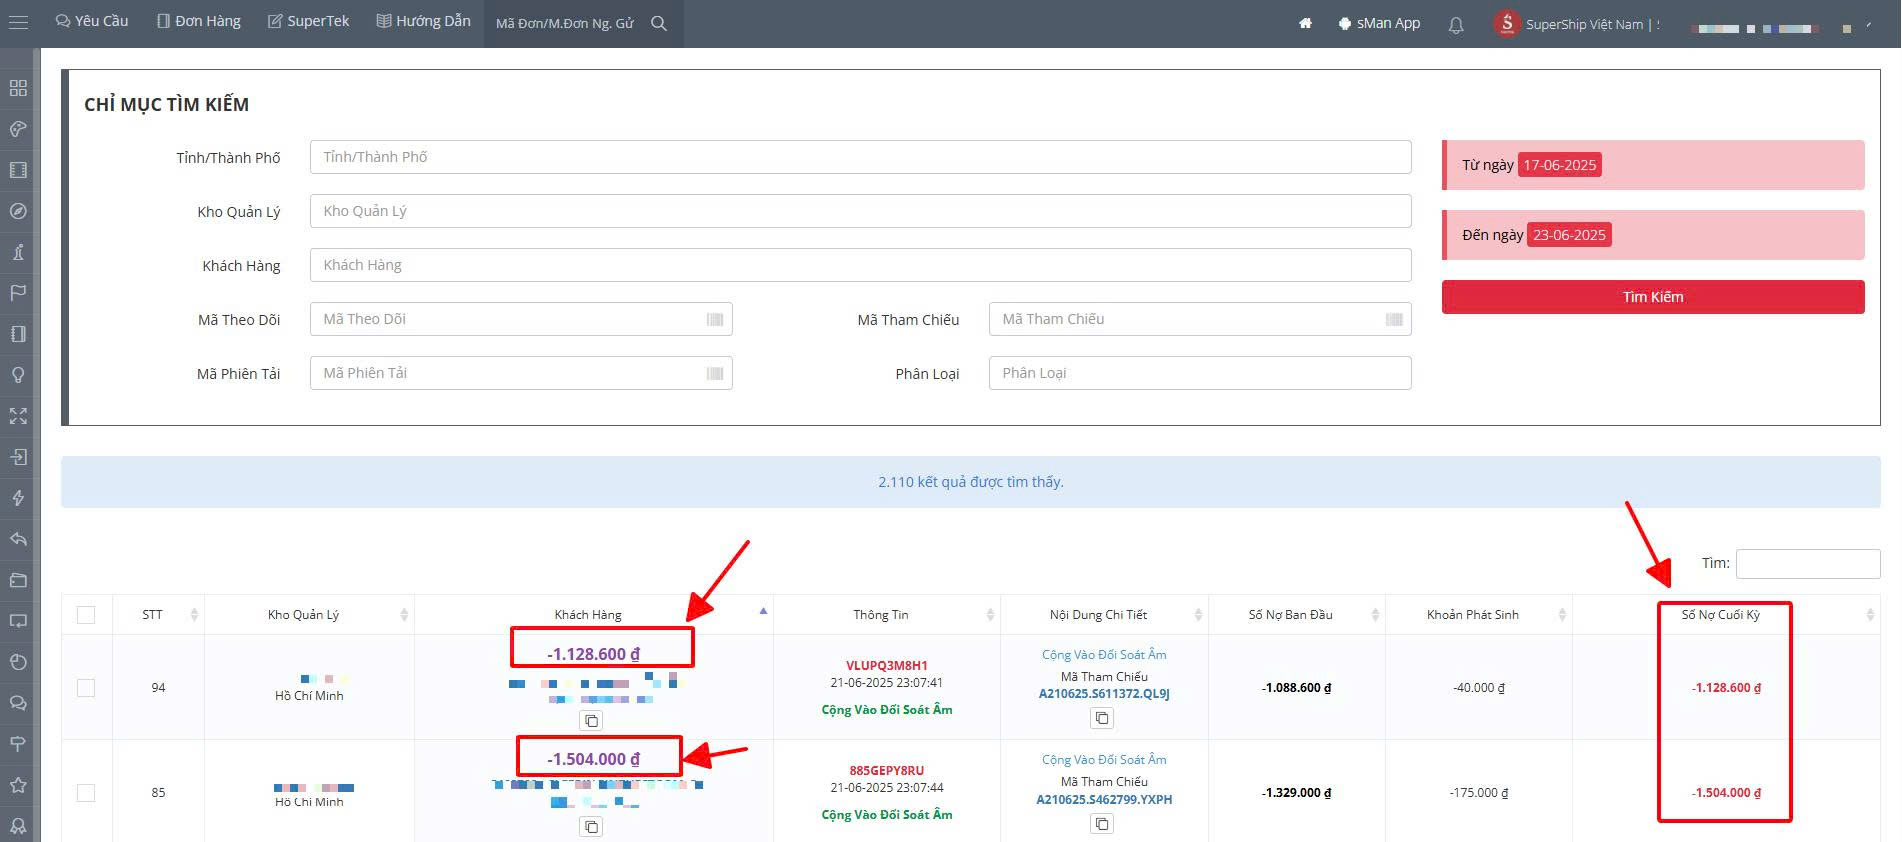The width and height of the screenshot is (1902, 842).
Task: Click the lightbulb icon in sidebar
Action: click(x=18, y=375)
